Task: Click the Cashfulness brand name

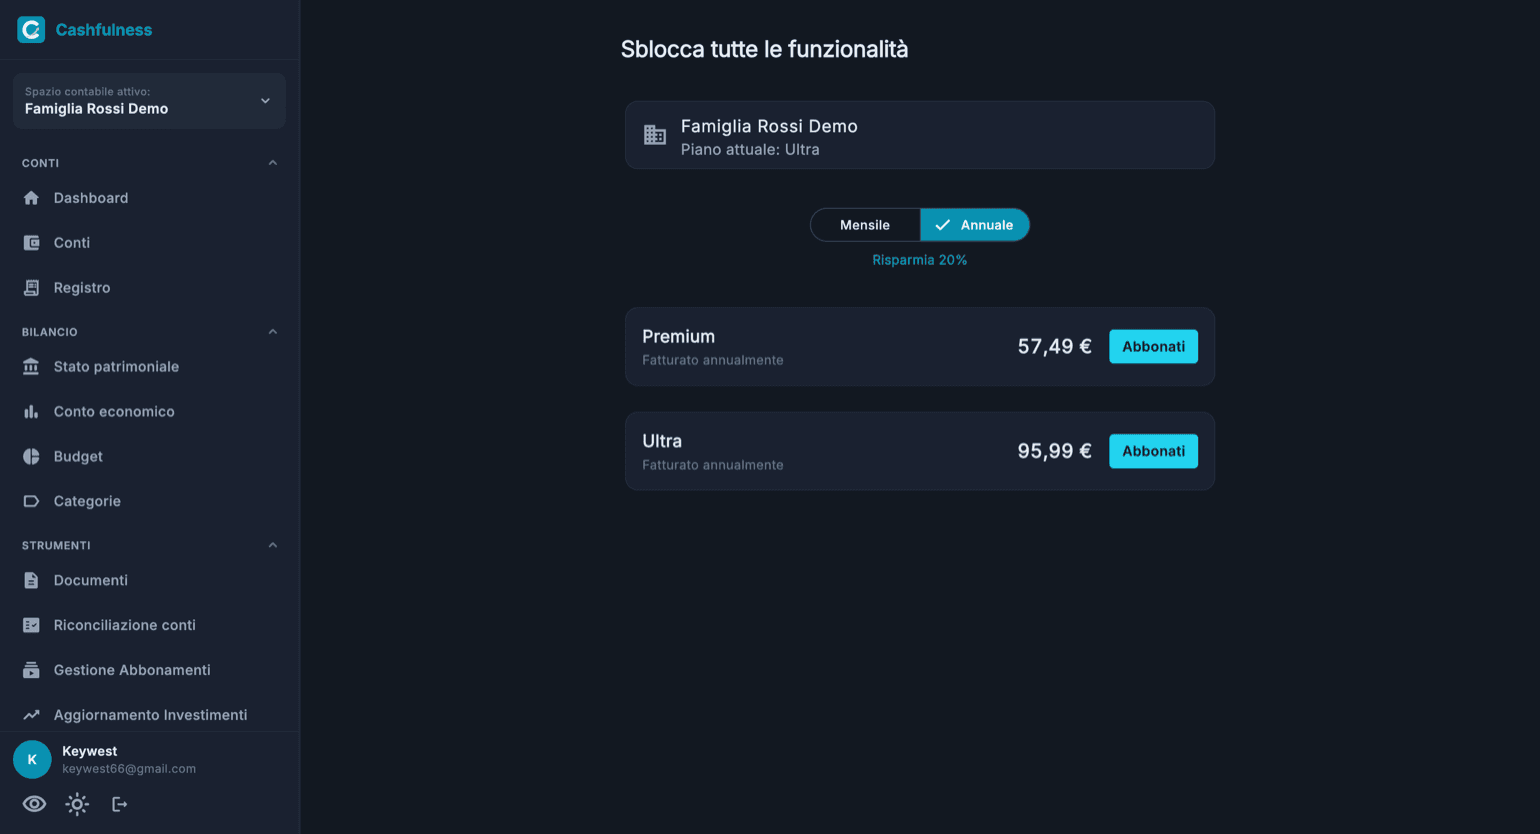Action: 104,30
